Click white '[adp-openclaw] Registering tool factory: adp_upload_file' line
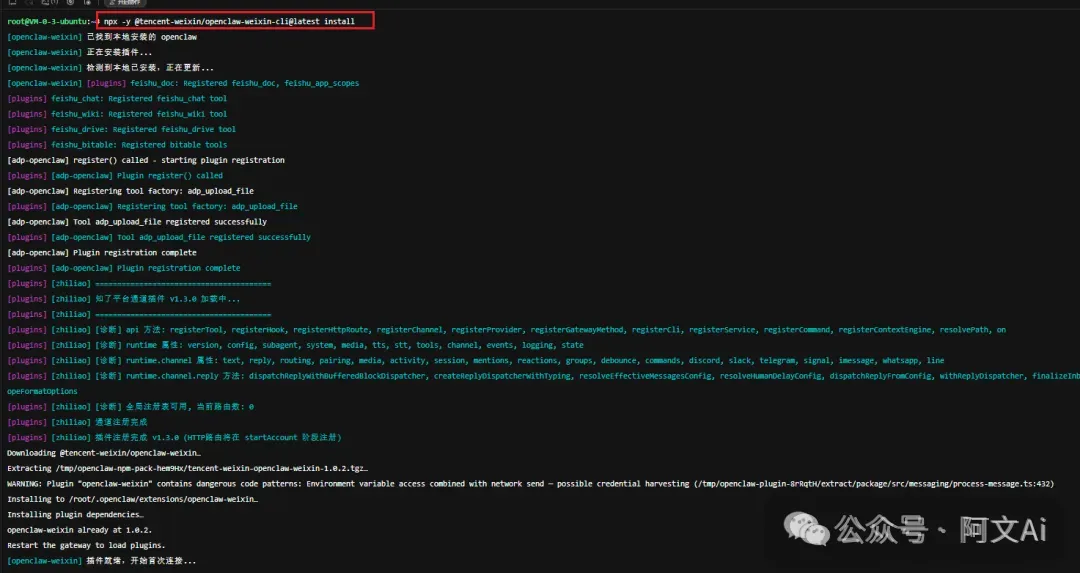The width and height of the screenshot is (1080, 573). pos(130,191)
